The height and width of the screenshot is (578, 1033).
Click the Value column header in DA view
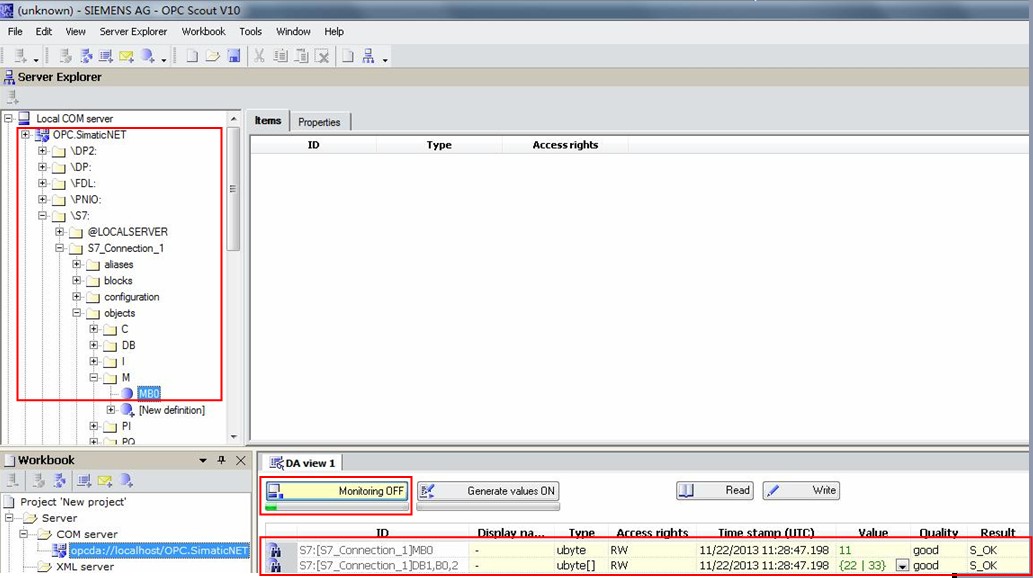tap(873, 533)
